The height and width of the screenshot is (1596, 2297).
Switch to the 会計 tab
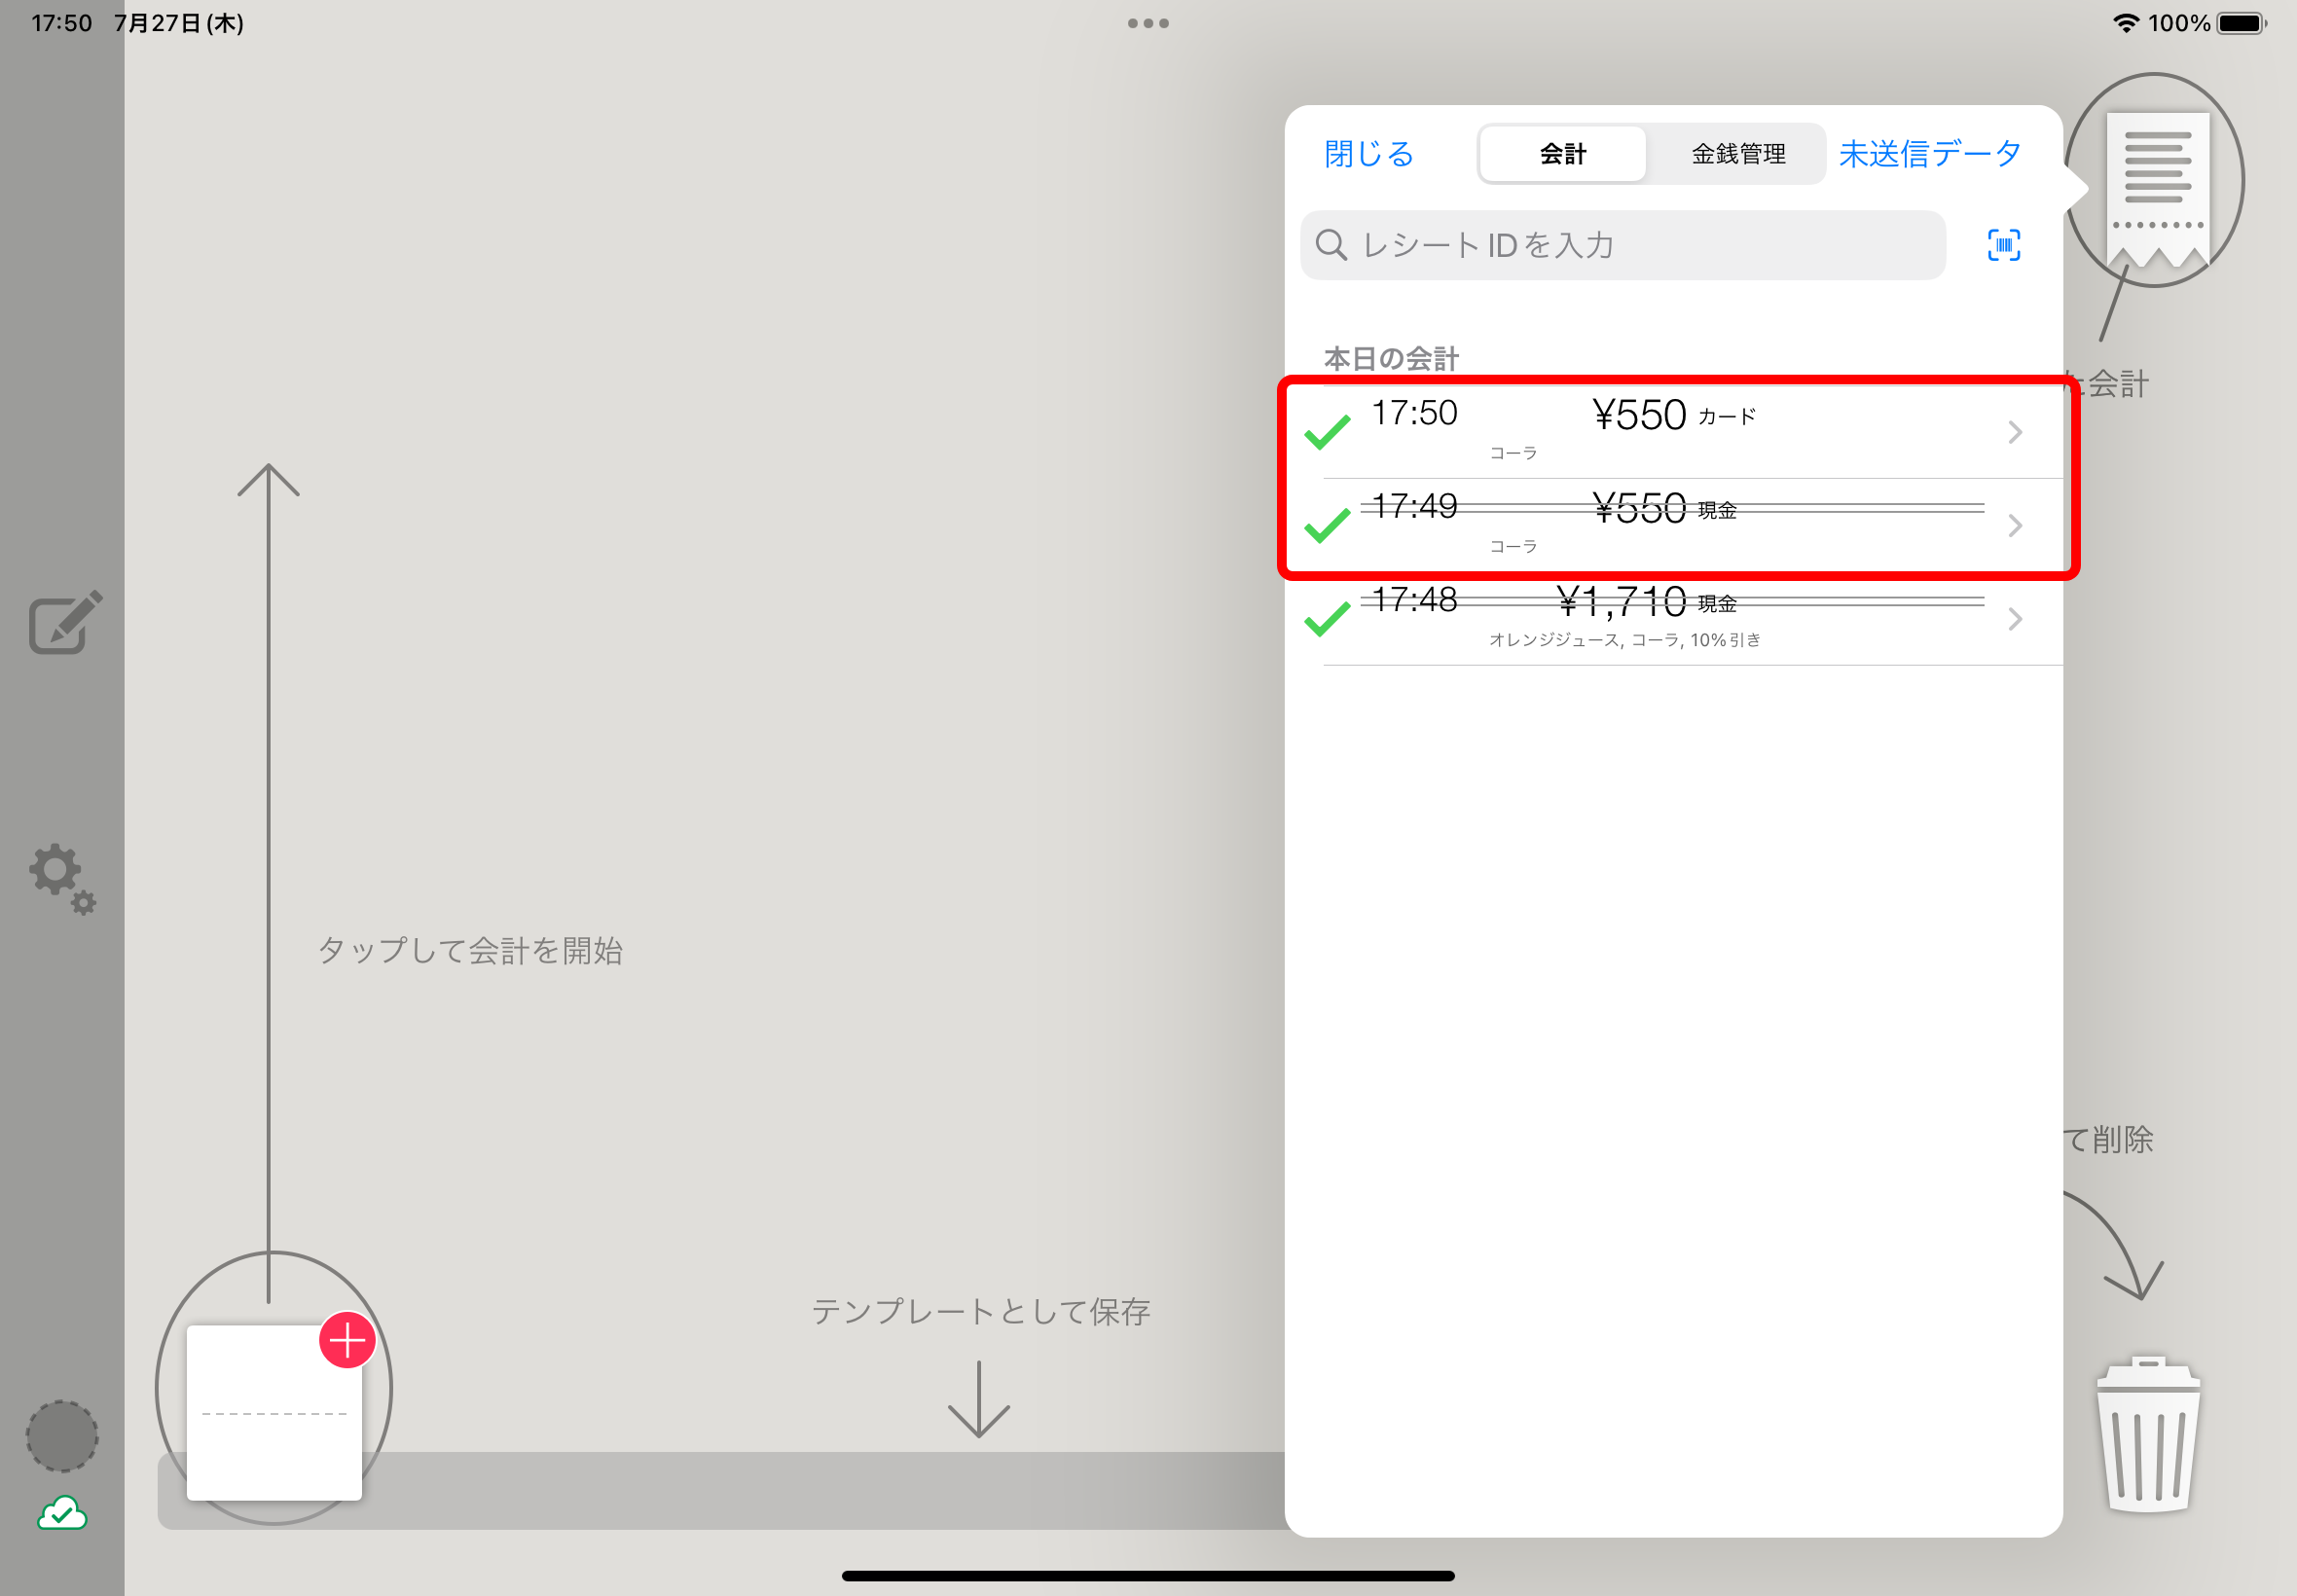[1562, 154]
